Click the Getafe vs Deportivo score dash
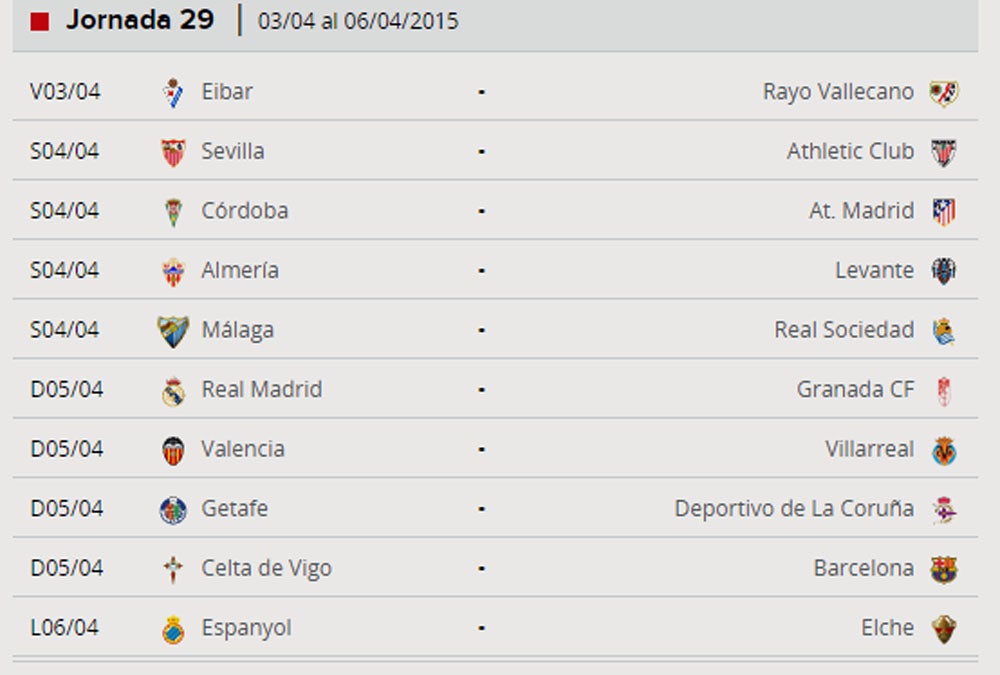The height and width of the screenshot is (675, 1000). (x=481, y=509)
